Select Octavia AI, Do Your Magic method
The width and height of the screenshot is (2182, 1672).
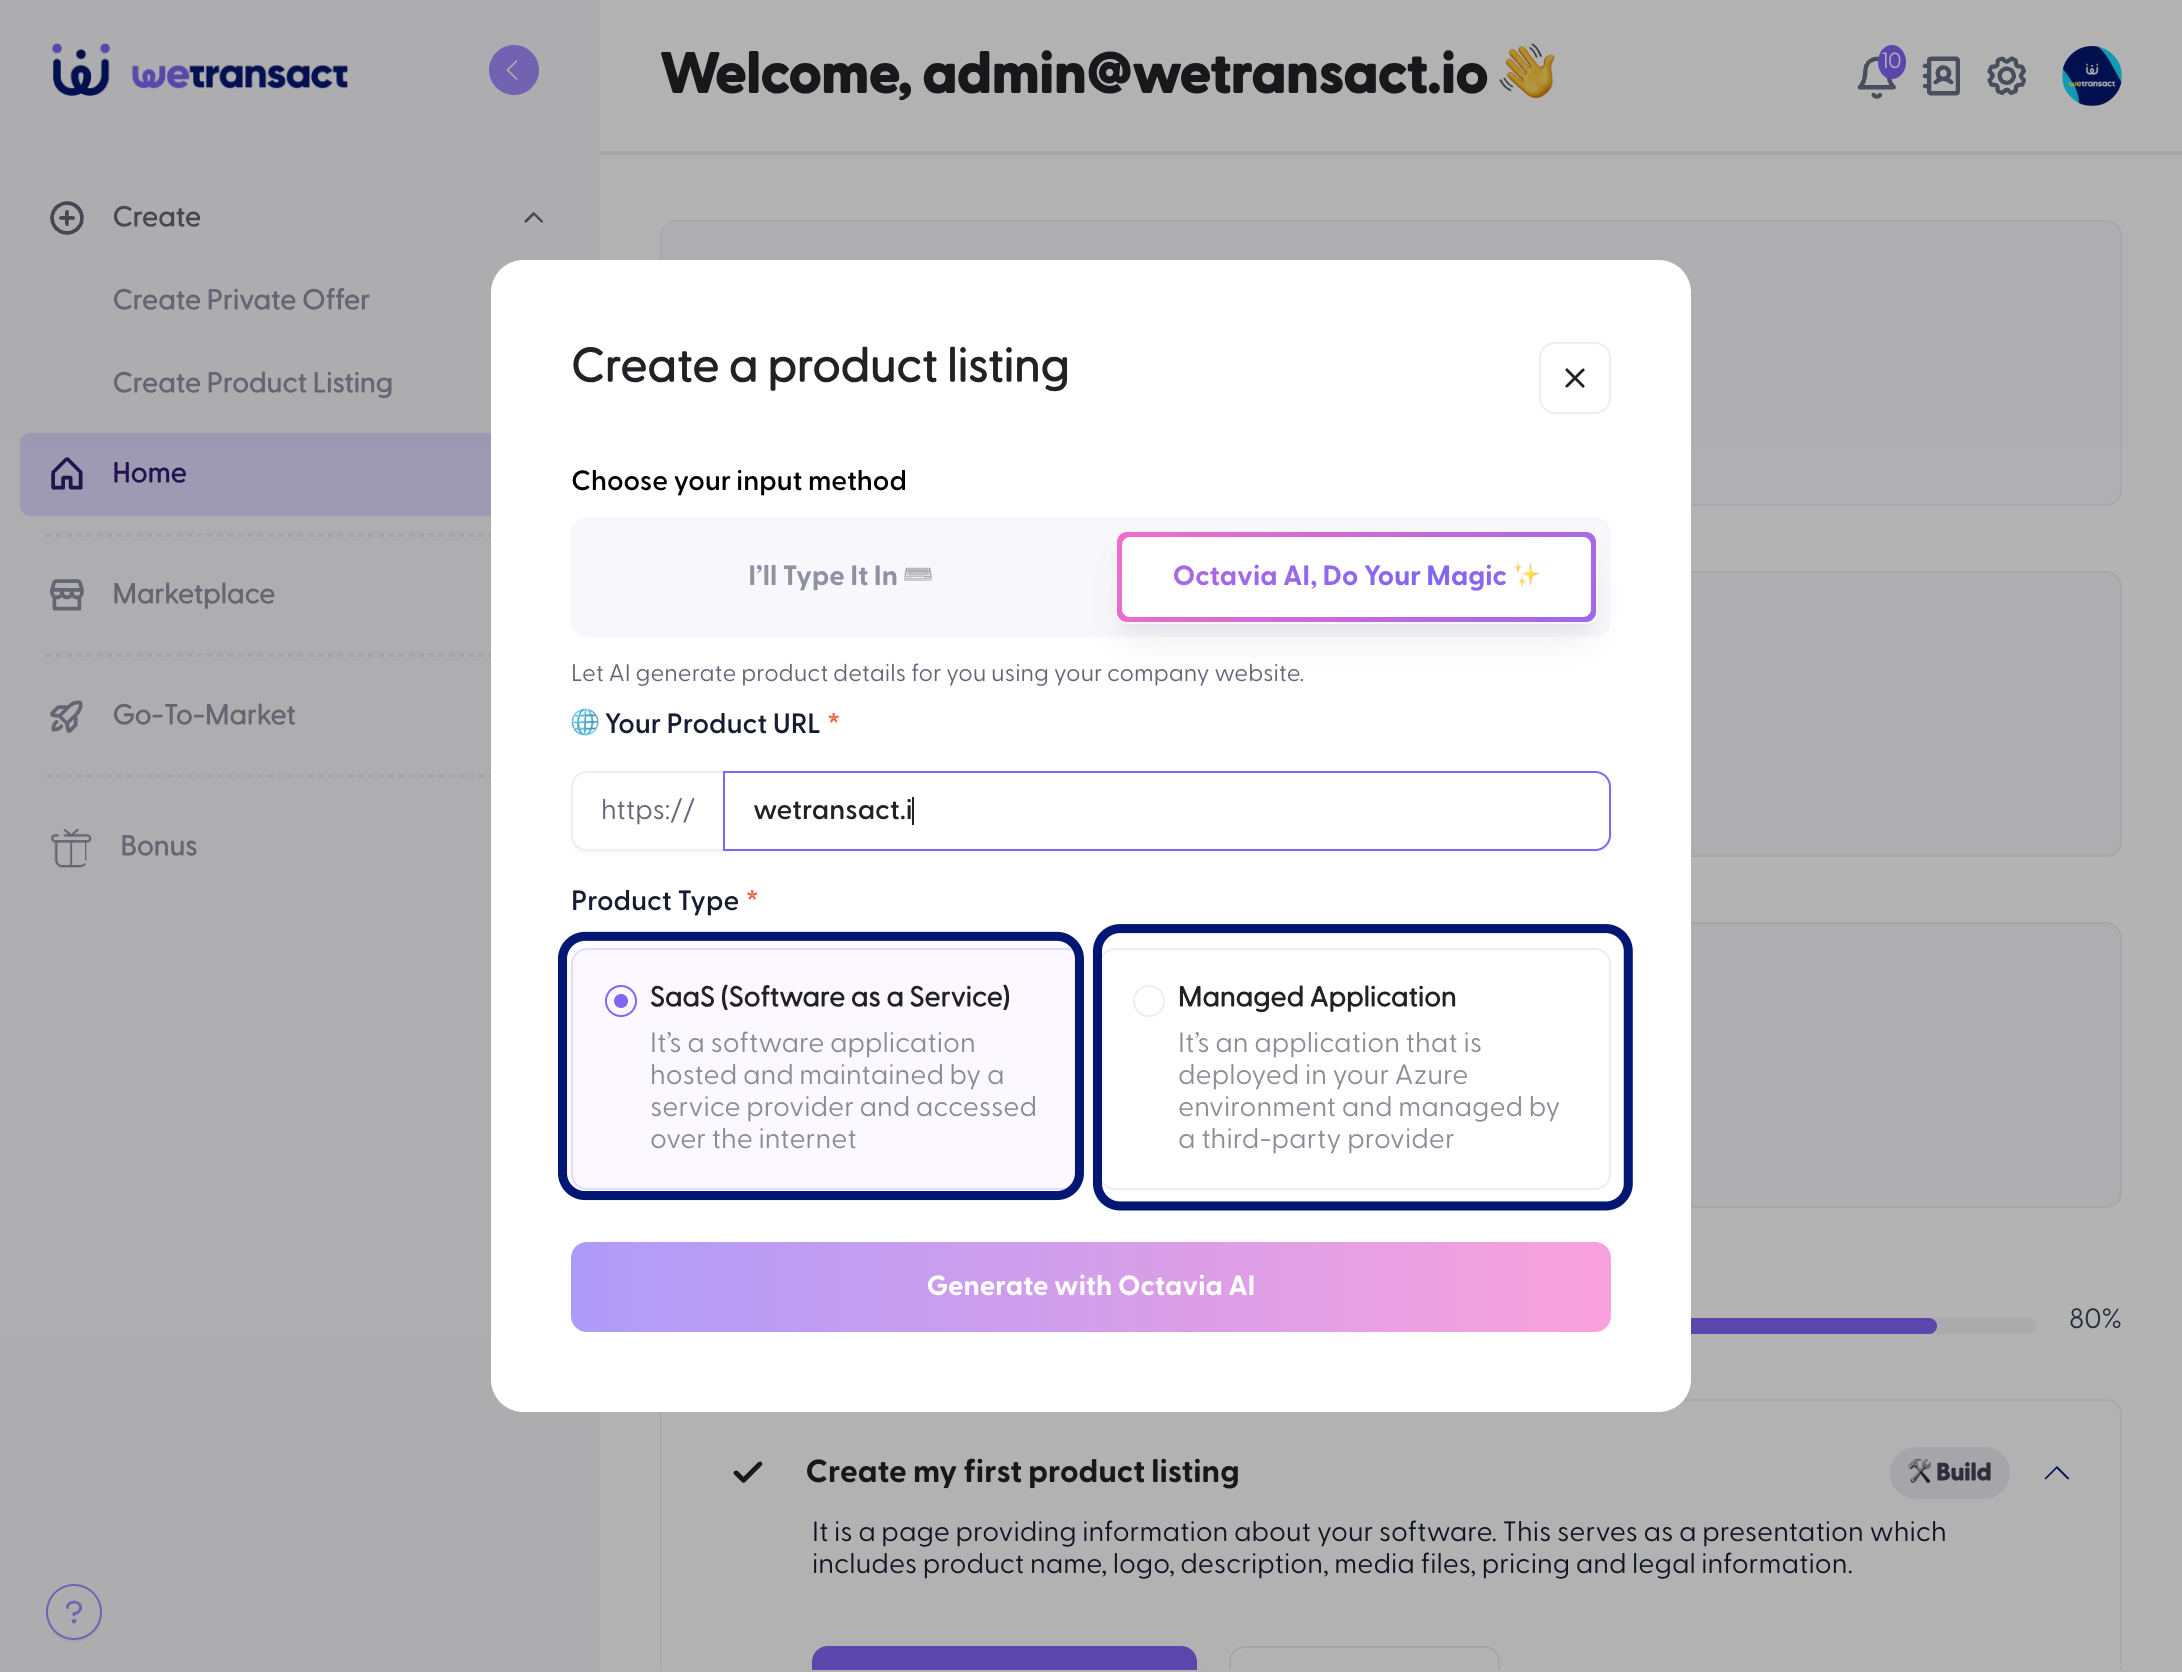pos(1356,576)
